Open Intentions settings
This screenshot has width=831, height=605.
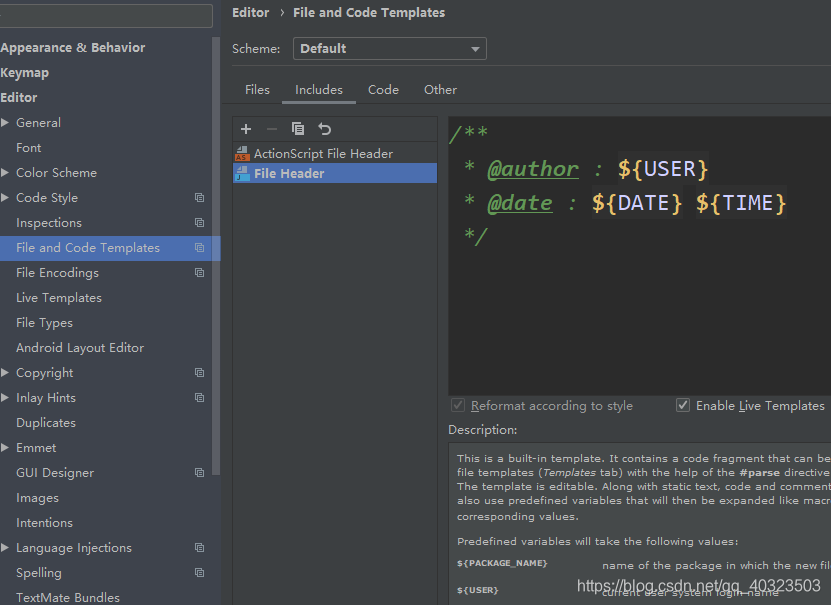click(x=45, y=522)
